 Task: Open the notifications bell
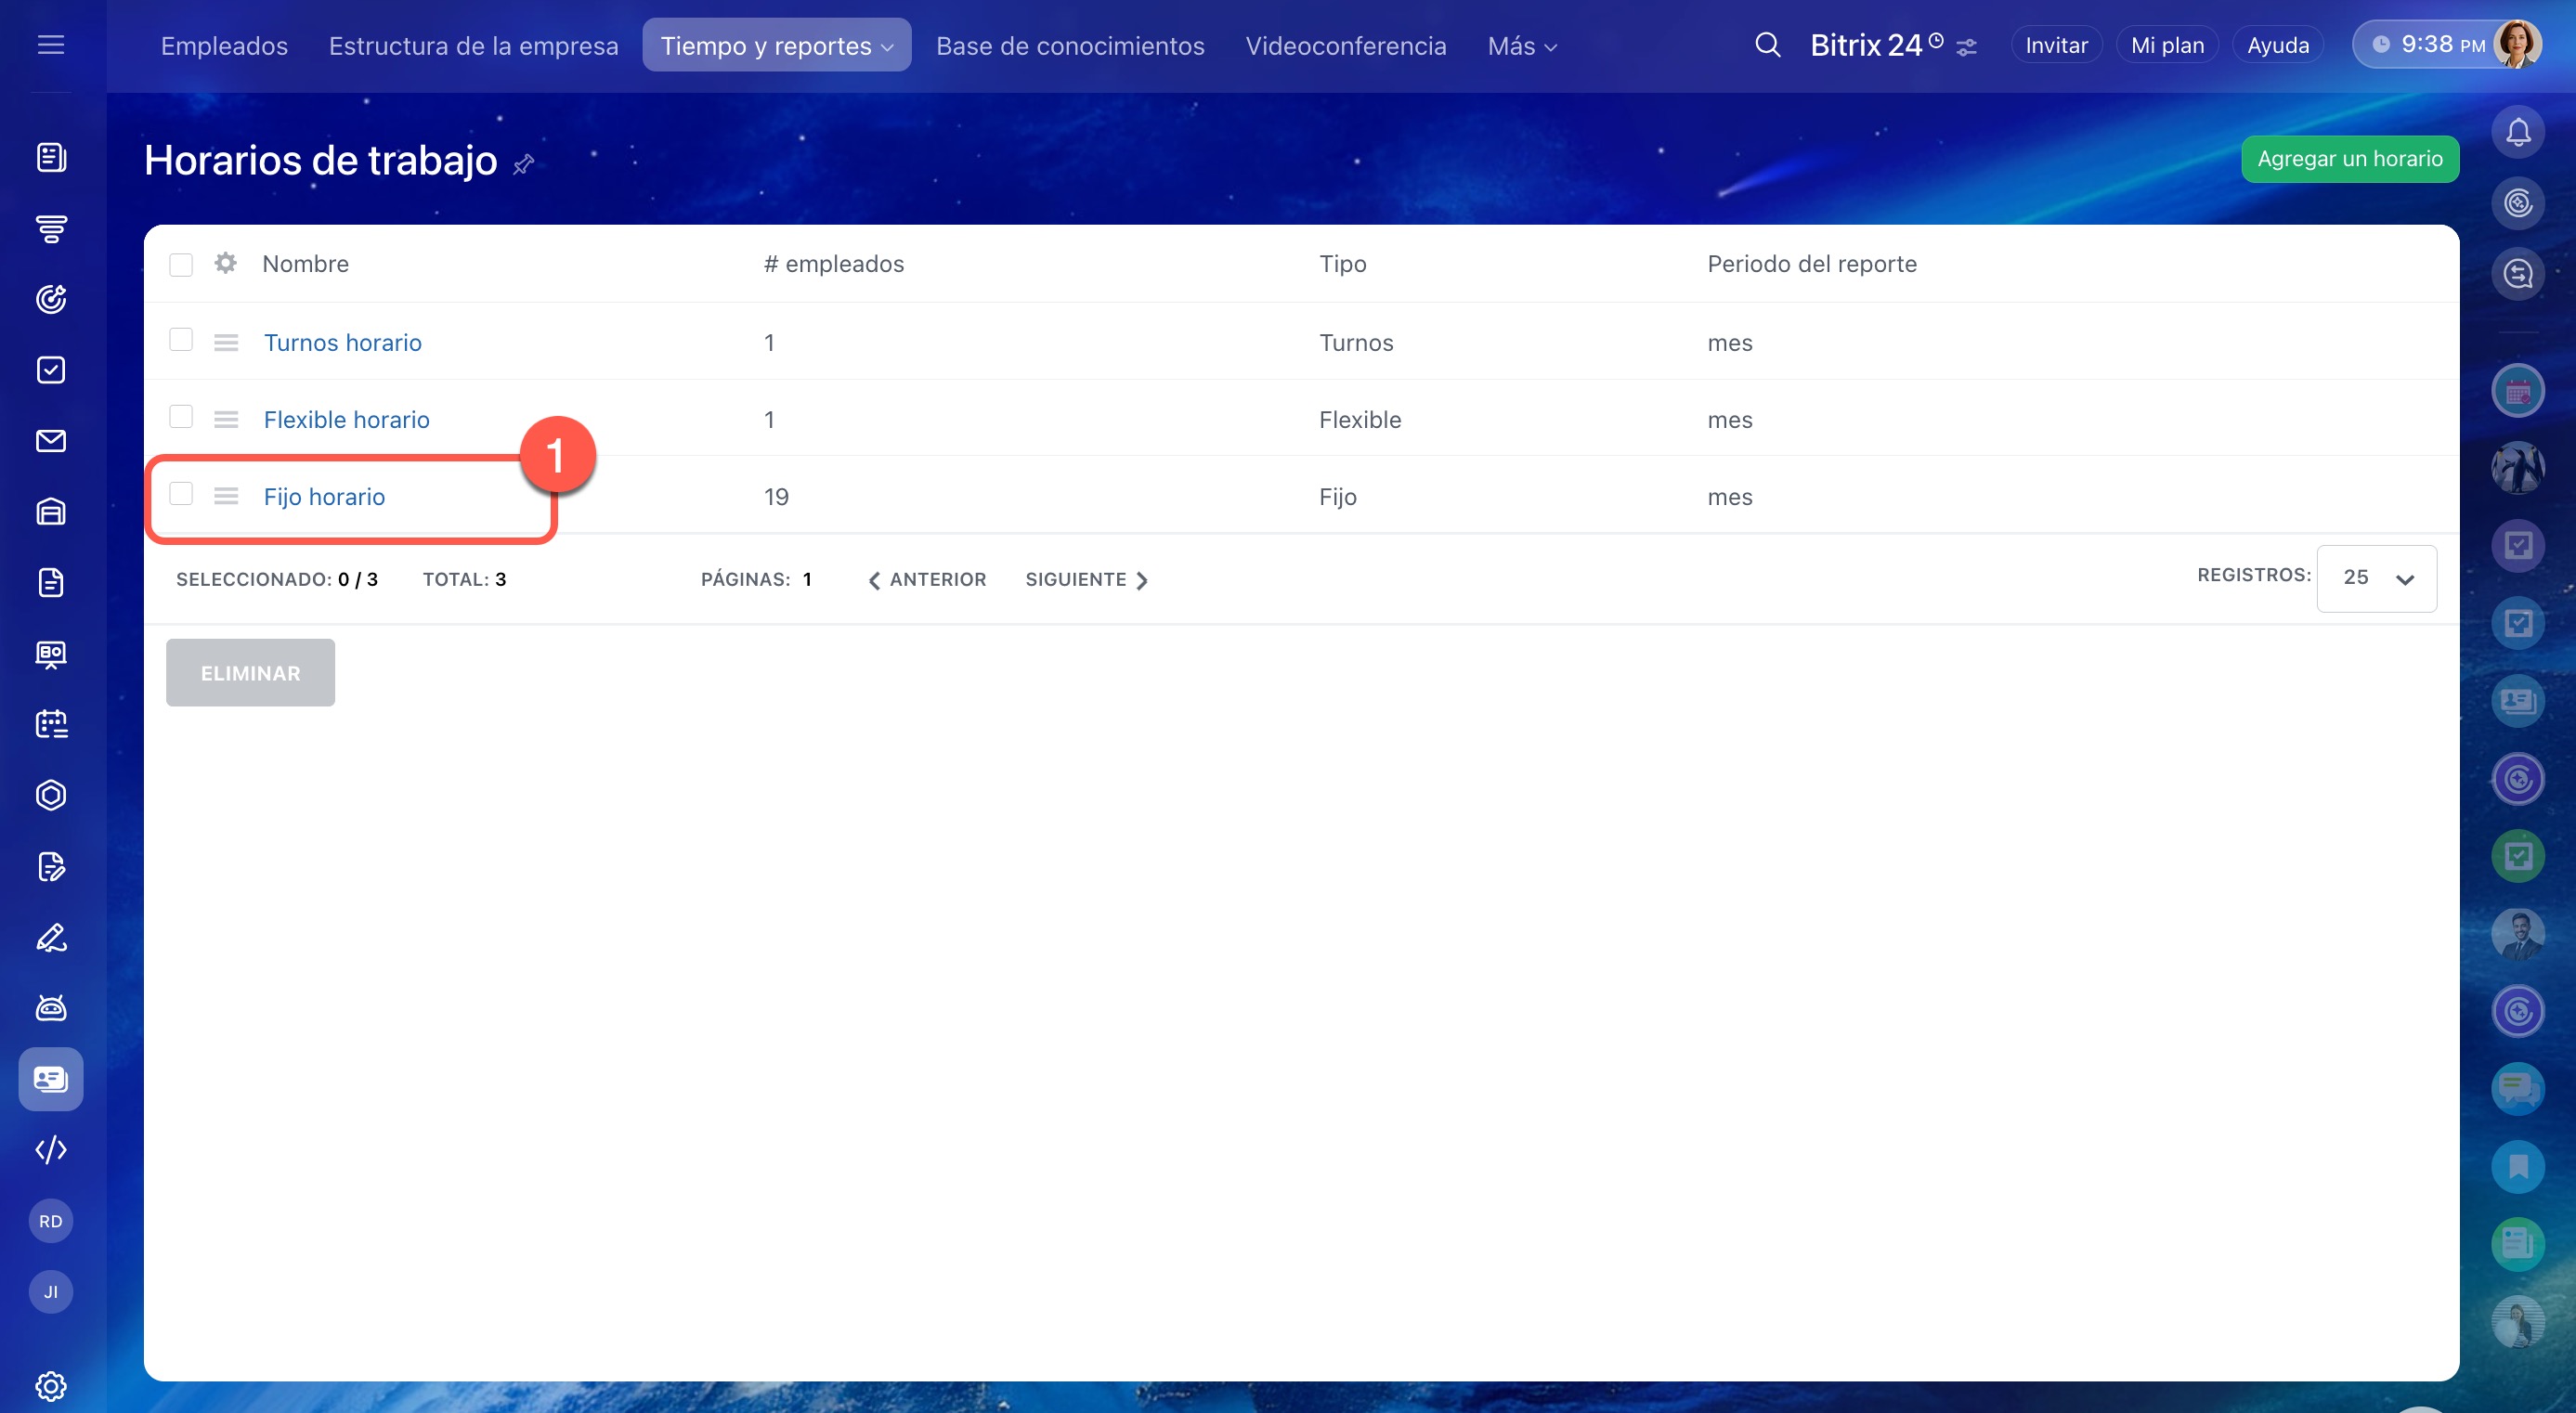point(2517,132)
